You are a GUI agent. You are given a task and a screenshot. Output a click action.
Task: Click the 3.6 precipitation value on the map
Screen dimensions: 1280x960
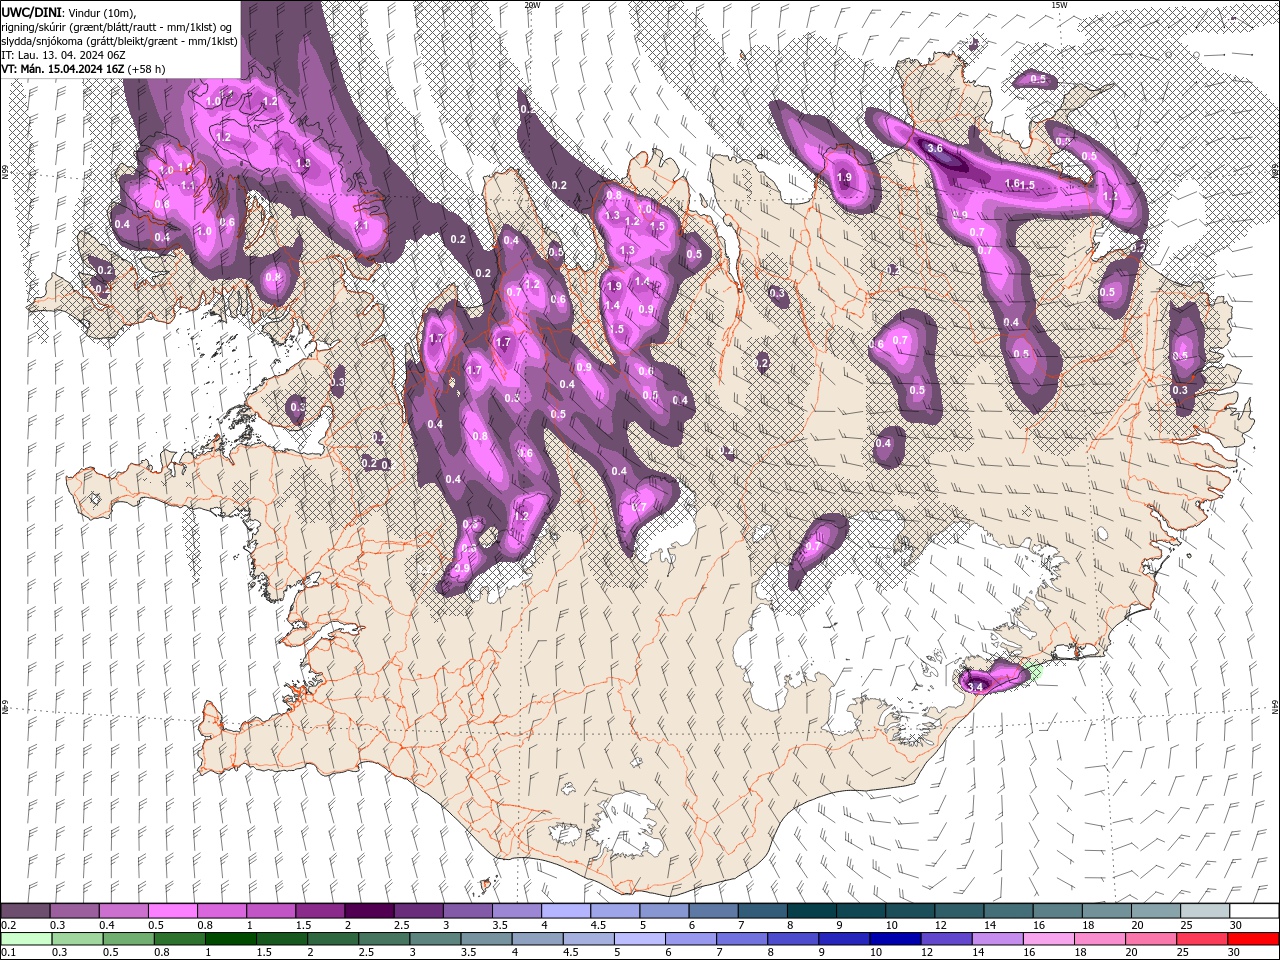(x=935, y=148)
